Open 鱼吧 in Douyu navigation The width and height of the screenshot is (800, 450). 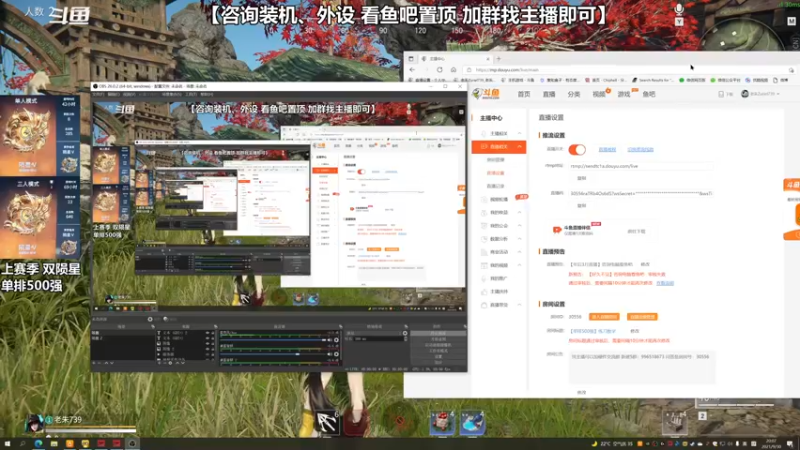click(x=649, y=94)
